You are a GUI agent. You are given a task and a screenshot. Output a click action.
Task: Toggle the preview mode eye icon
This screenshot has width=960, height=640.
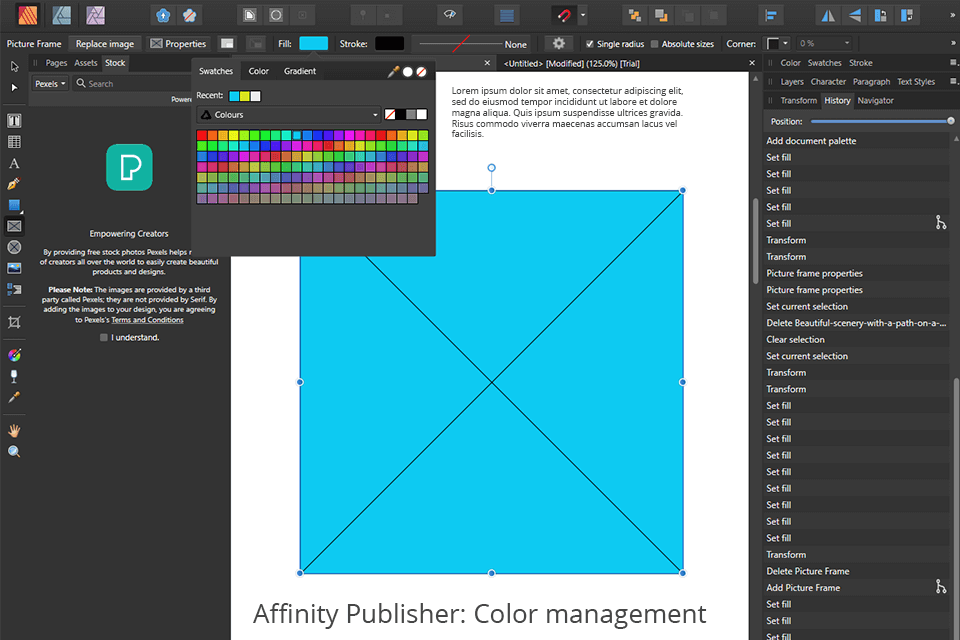450,15
